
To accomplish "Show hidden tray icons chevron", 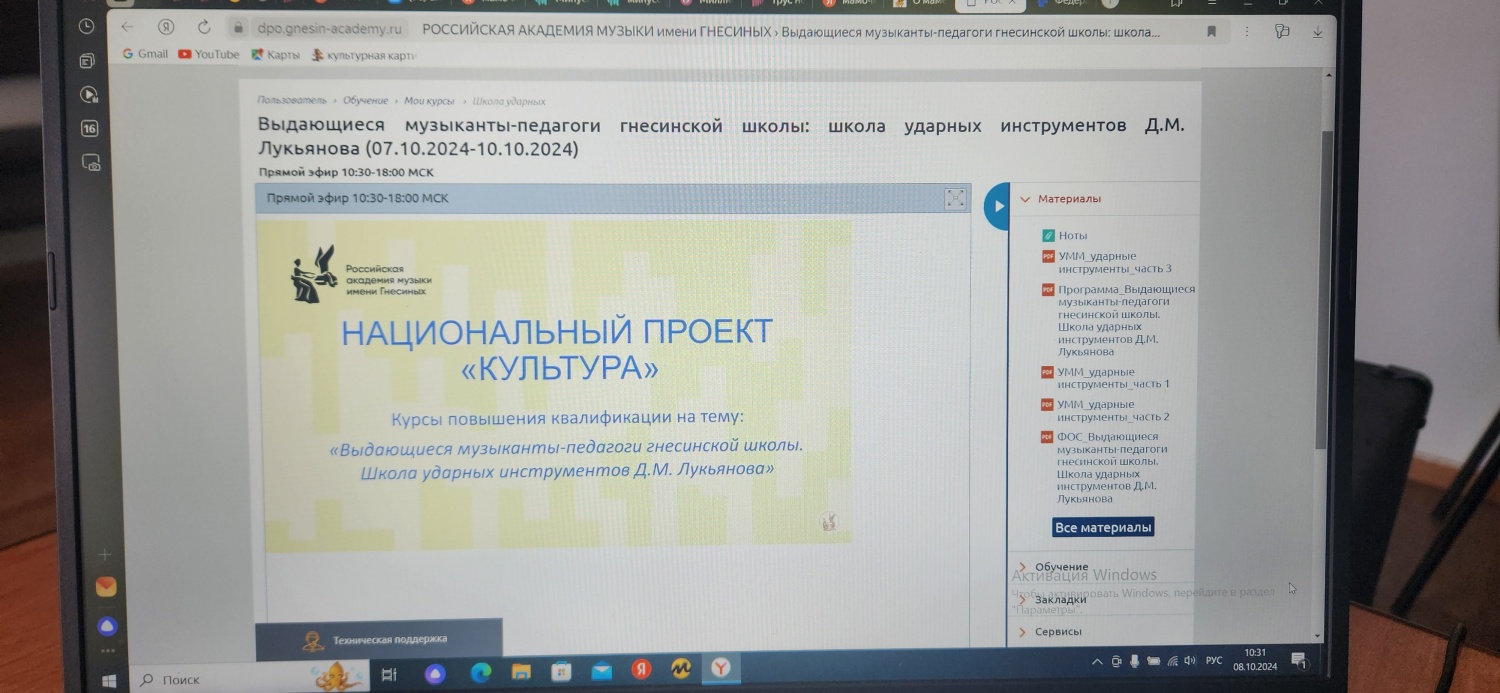I will (1097, 661).
